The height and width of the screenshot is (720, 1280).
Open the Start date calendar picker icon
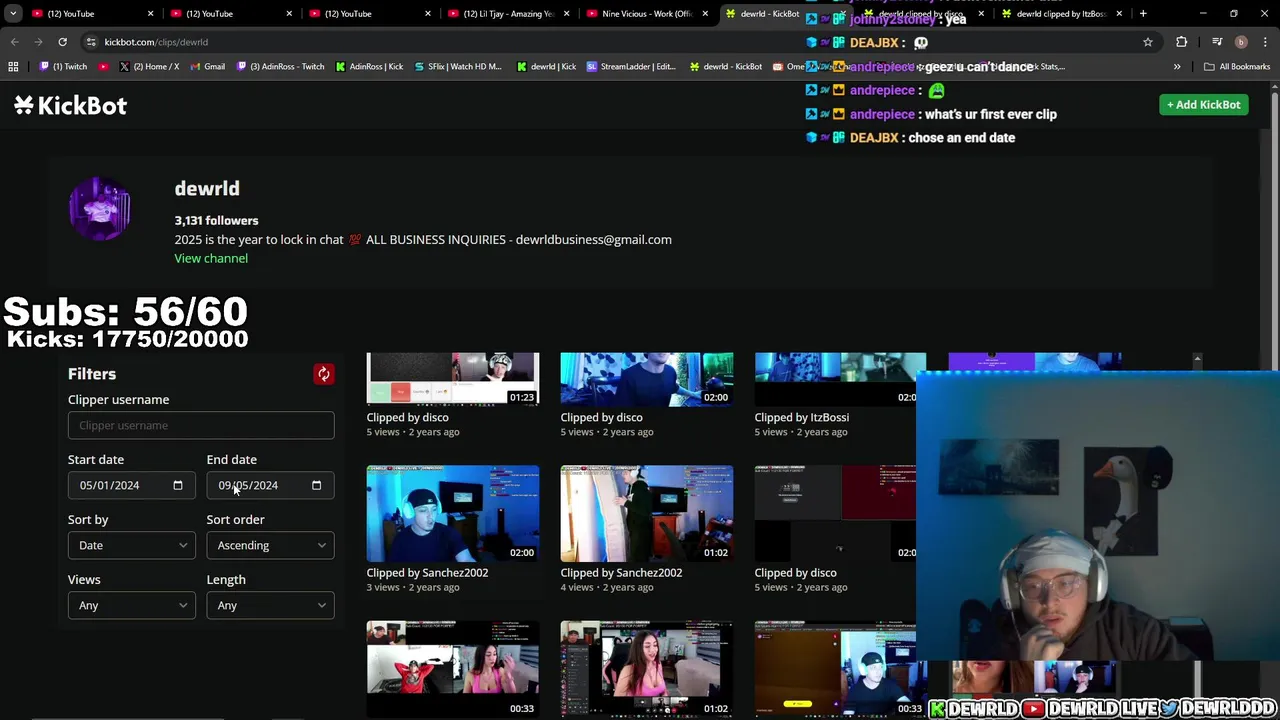(178, 485)
